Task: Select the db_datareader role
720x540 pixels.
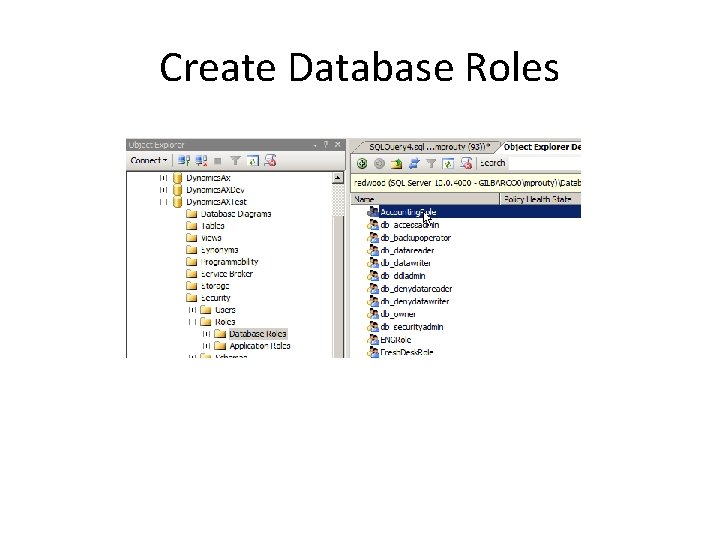Action: (407, 250)
